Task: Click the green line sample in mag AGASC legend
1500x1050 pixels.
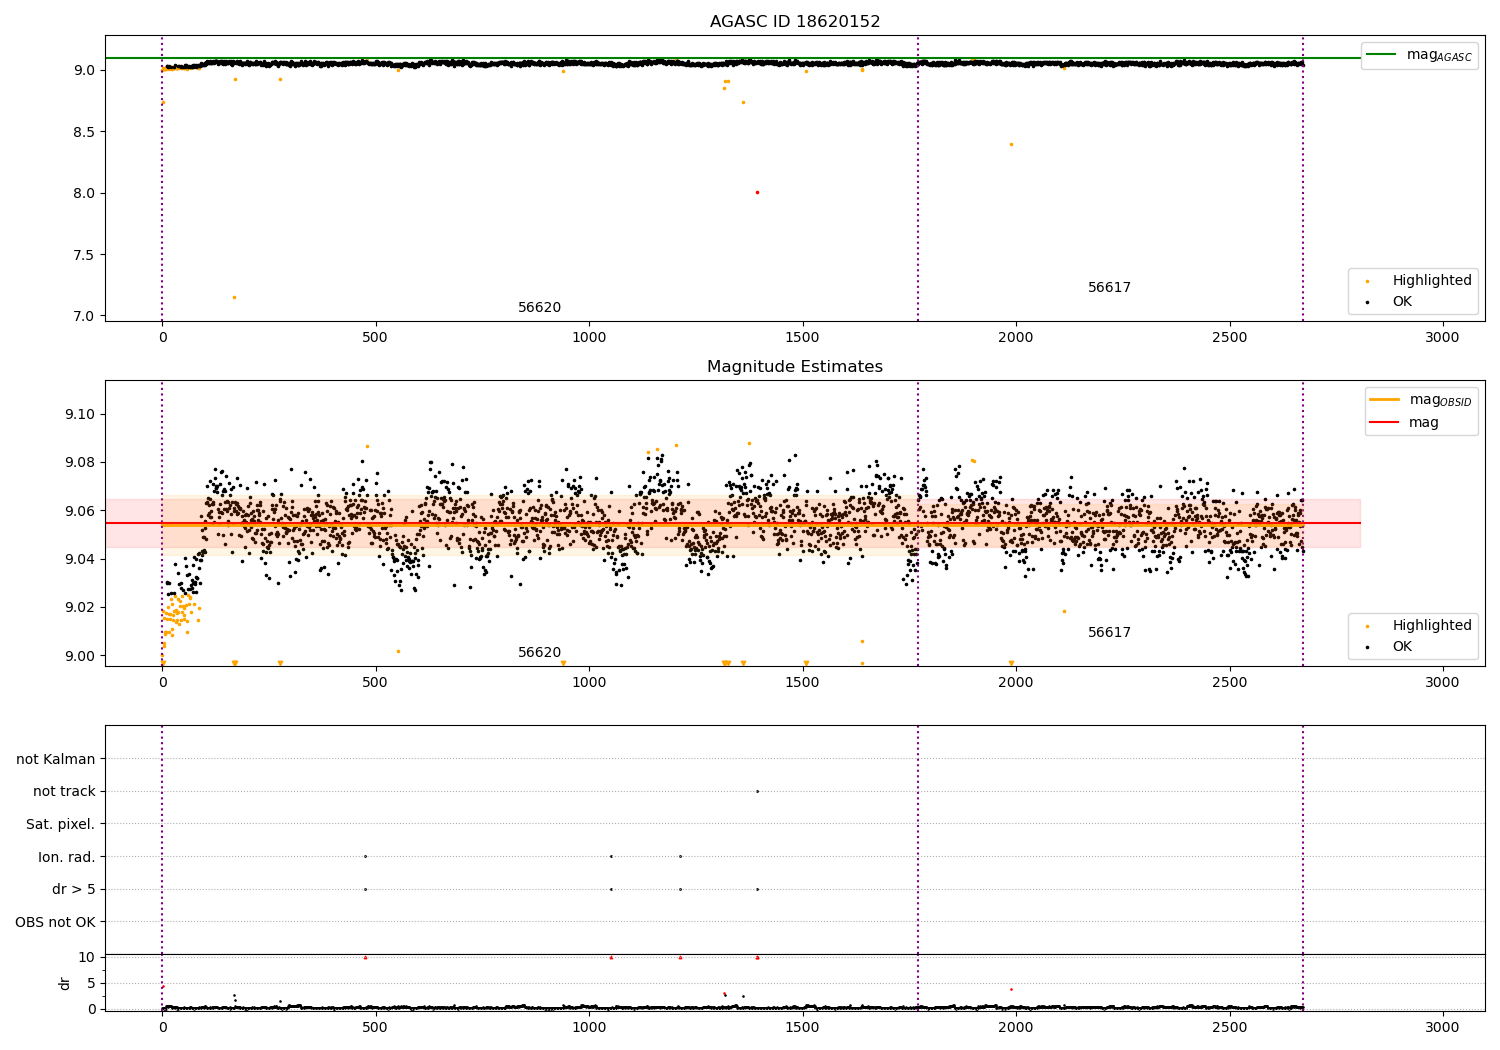Action: coord(1382,55)
